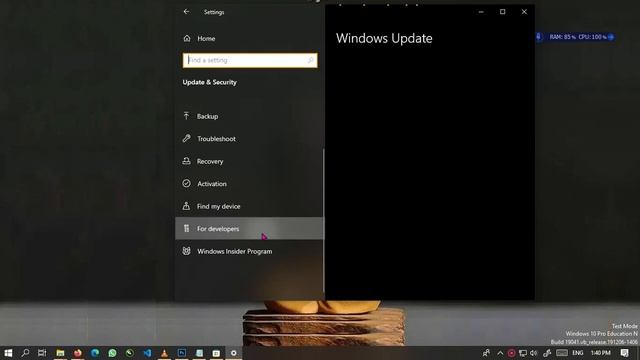Show hidden system tray icons

[500, 353]
